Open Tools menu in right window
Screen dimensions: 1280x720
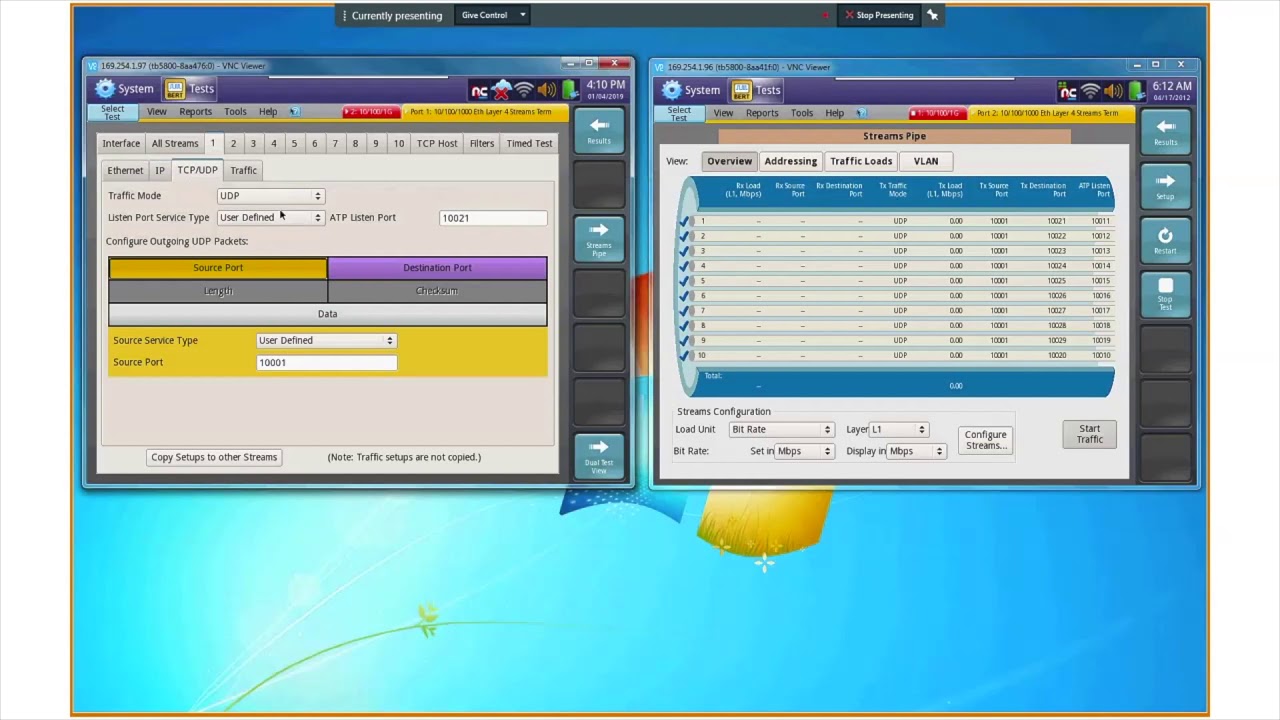click(x=802, y=113)
